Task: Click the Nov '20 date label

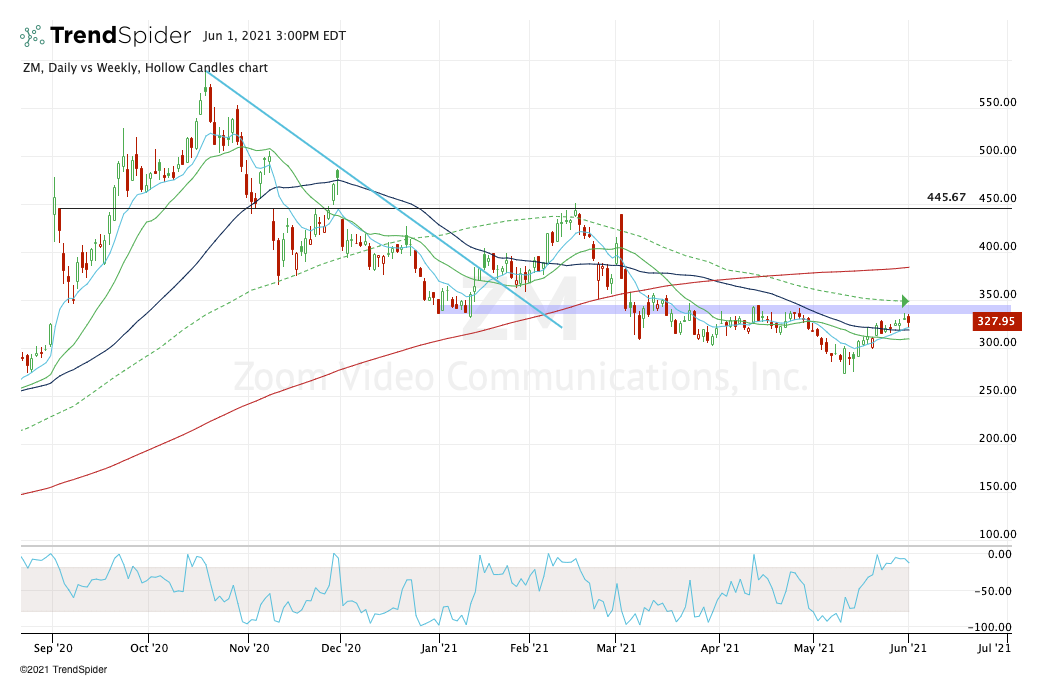Action: (249, 648)
